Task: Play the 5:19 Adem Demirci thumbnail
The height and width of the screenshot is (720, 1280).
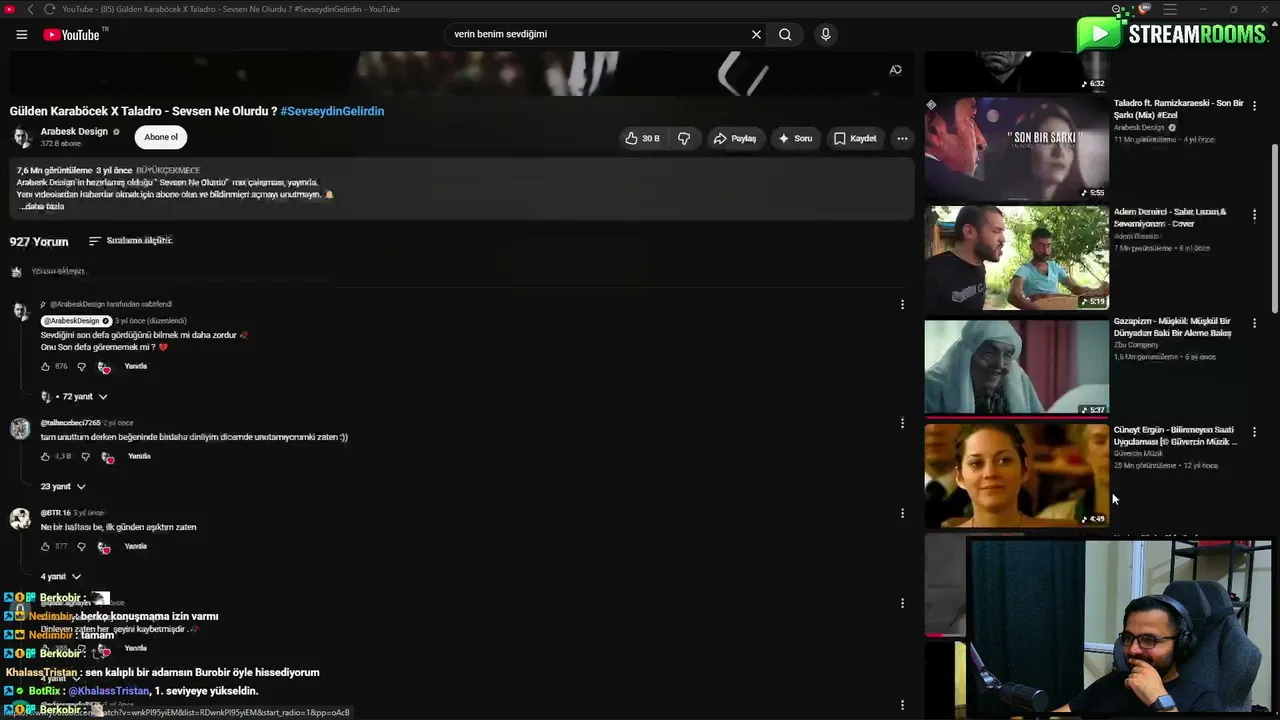Action: [x=1016, y=258]
